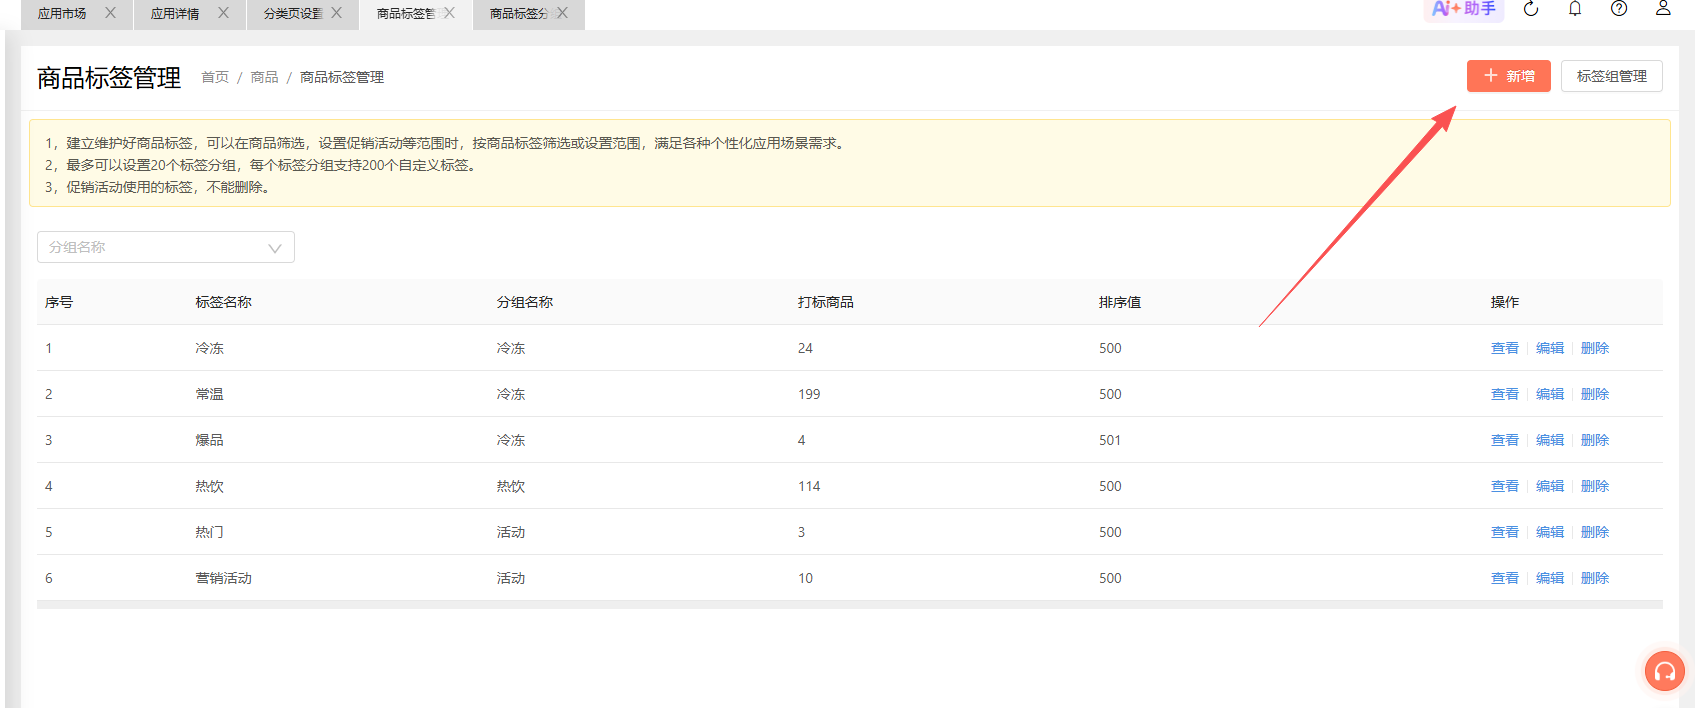Click the 501 sort value
The image size is (1695, 708).
1110,440
